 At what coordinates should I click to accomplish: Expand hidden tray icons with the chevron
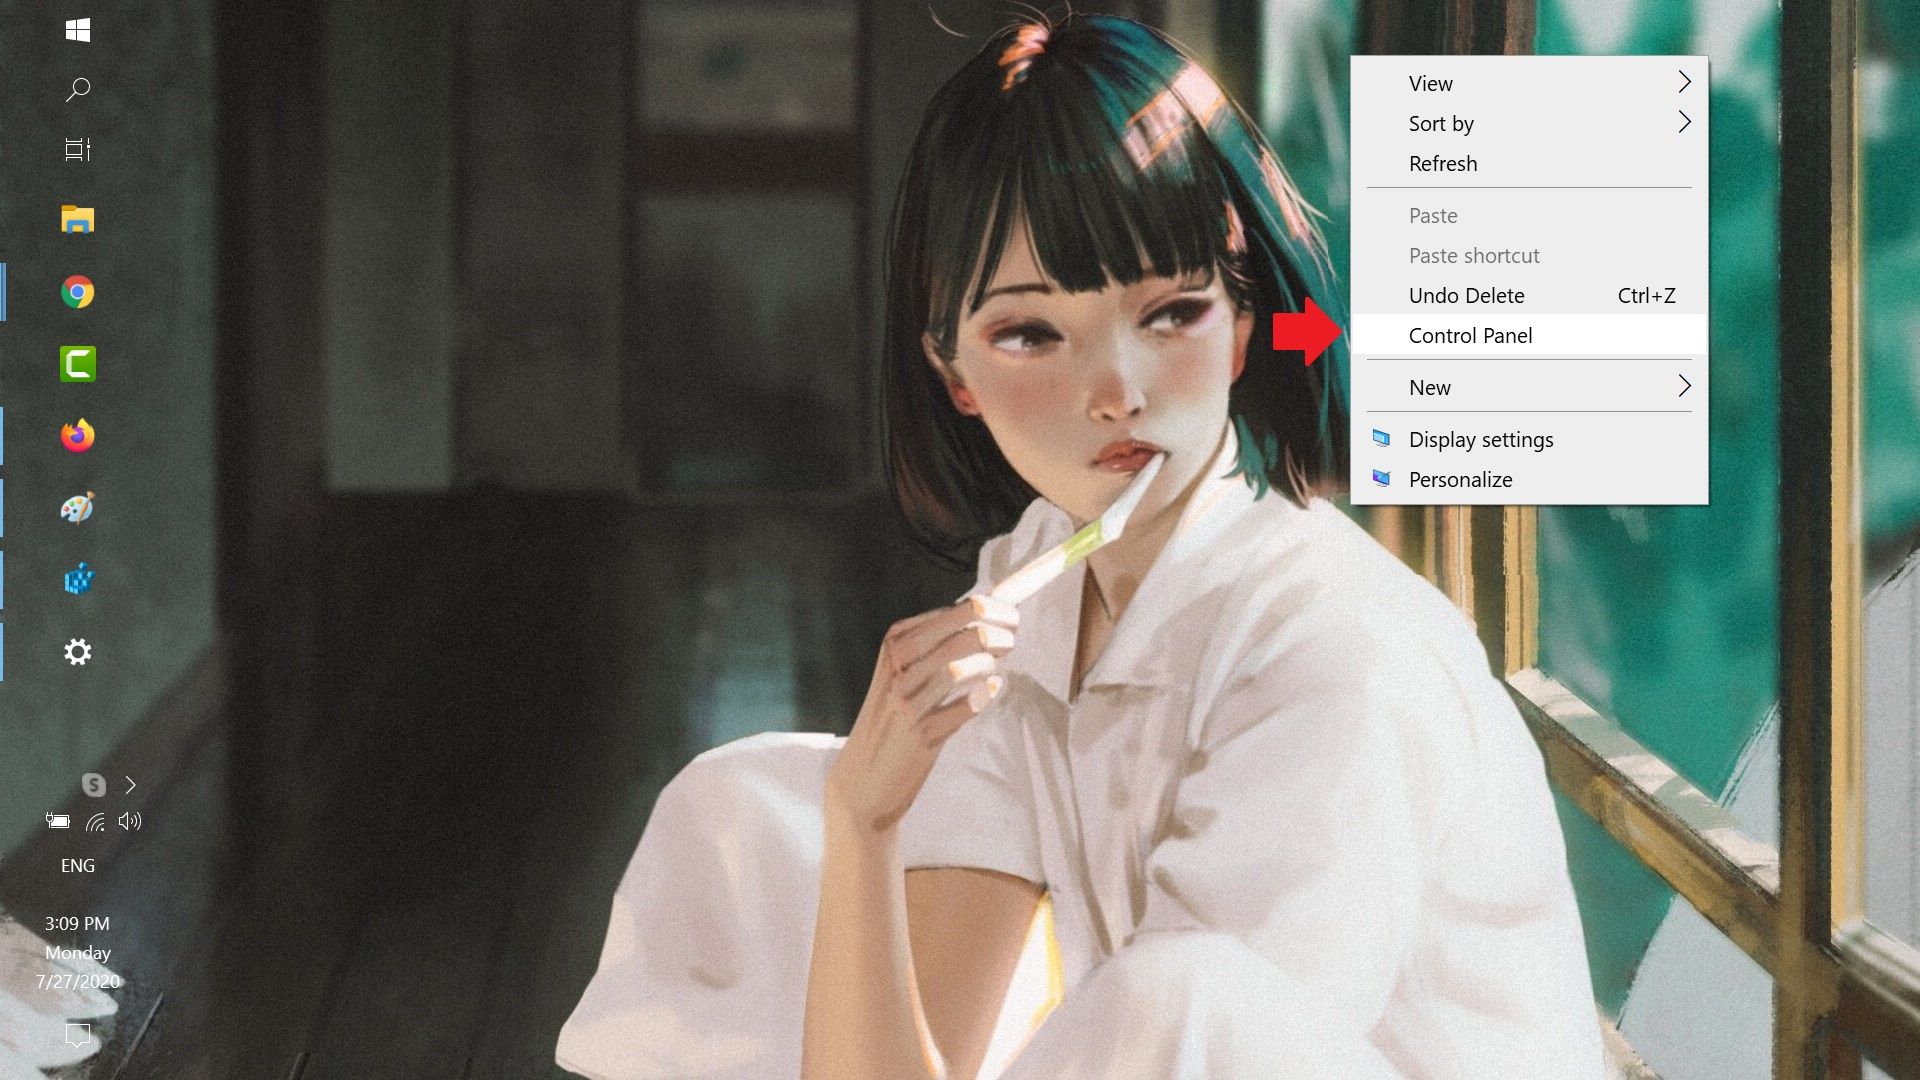[x=130, y=786]
